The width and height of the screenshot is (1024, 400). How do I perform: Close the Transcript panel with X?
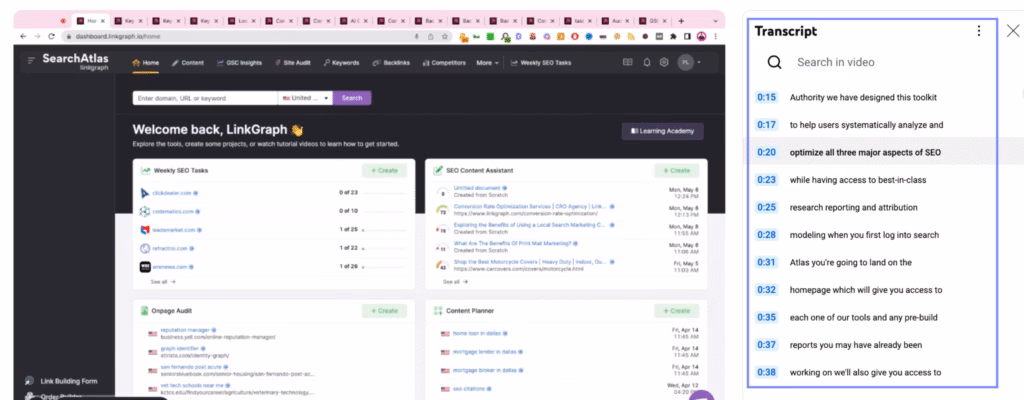click(x=1012, y=31)
